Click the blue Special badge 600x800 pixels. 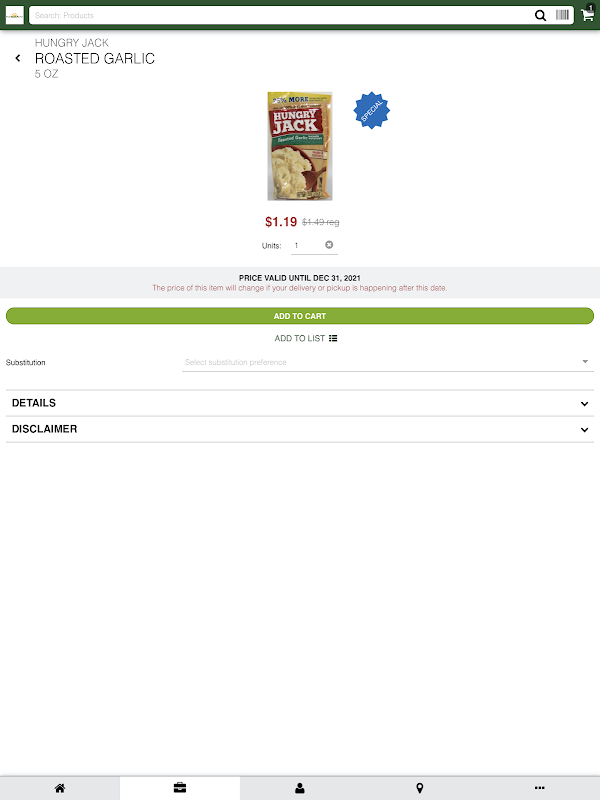[x=371, y=110]
